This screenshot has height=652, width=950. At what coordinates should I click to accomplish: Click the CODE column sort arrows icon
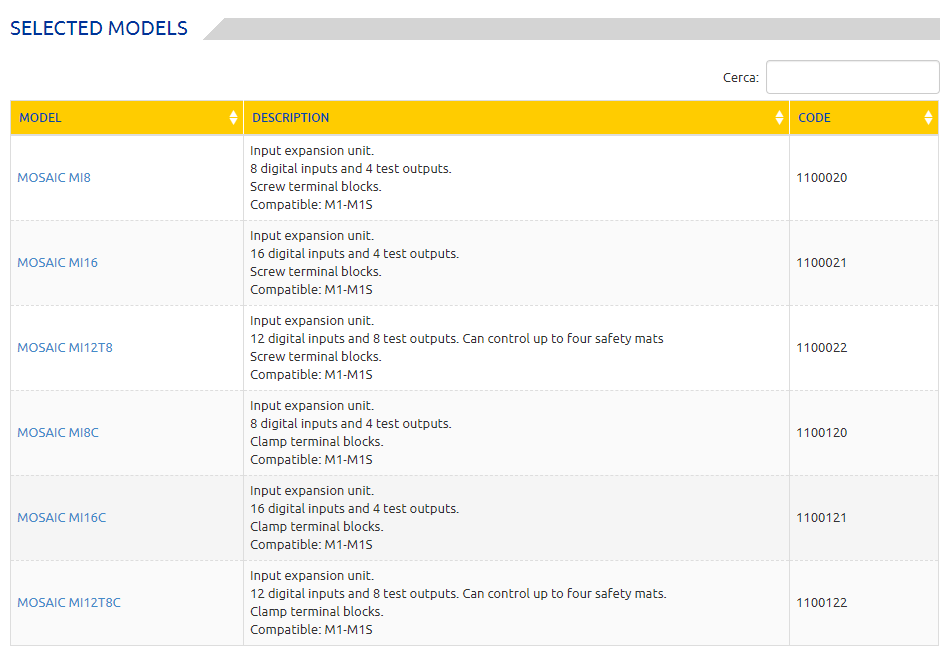pyautogui.click(x=928, y=118)
